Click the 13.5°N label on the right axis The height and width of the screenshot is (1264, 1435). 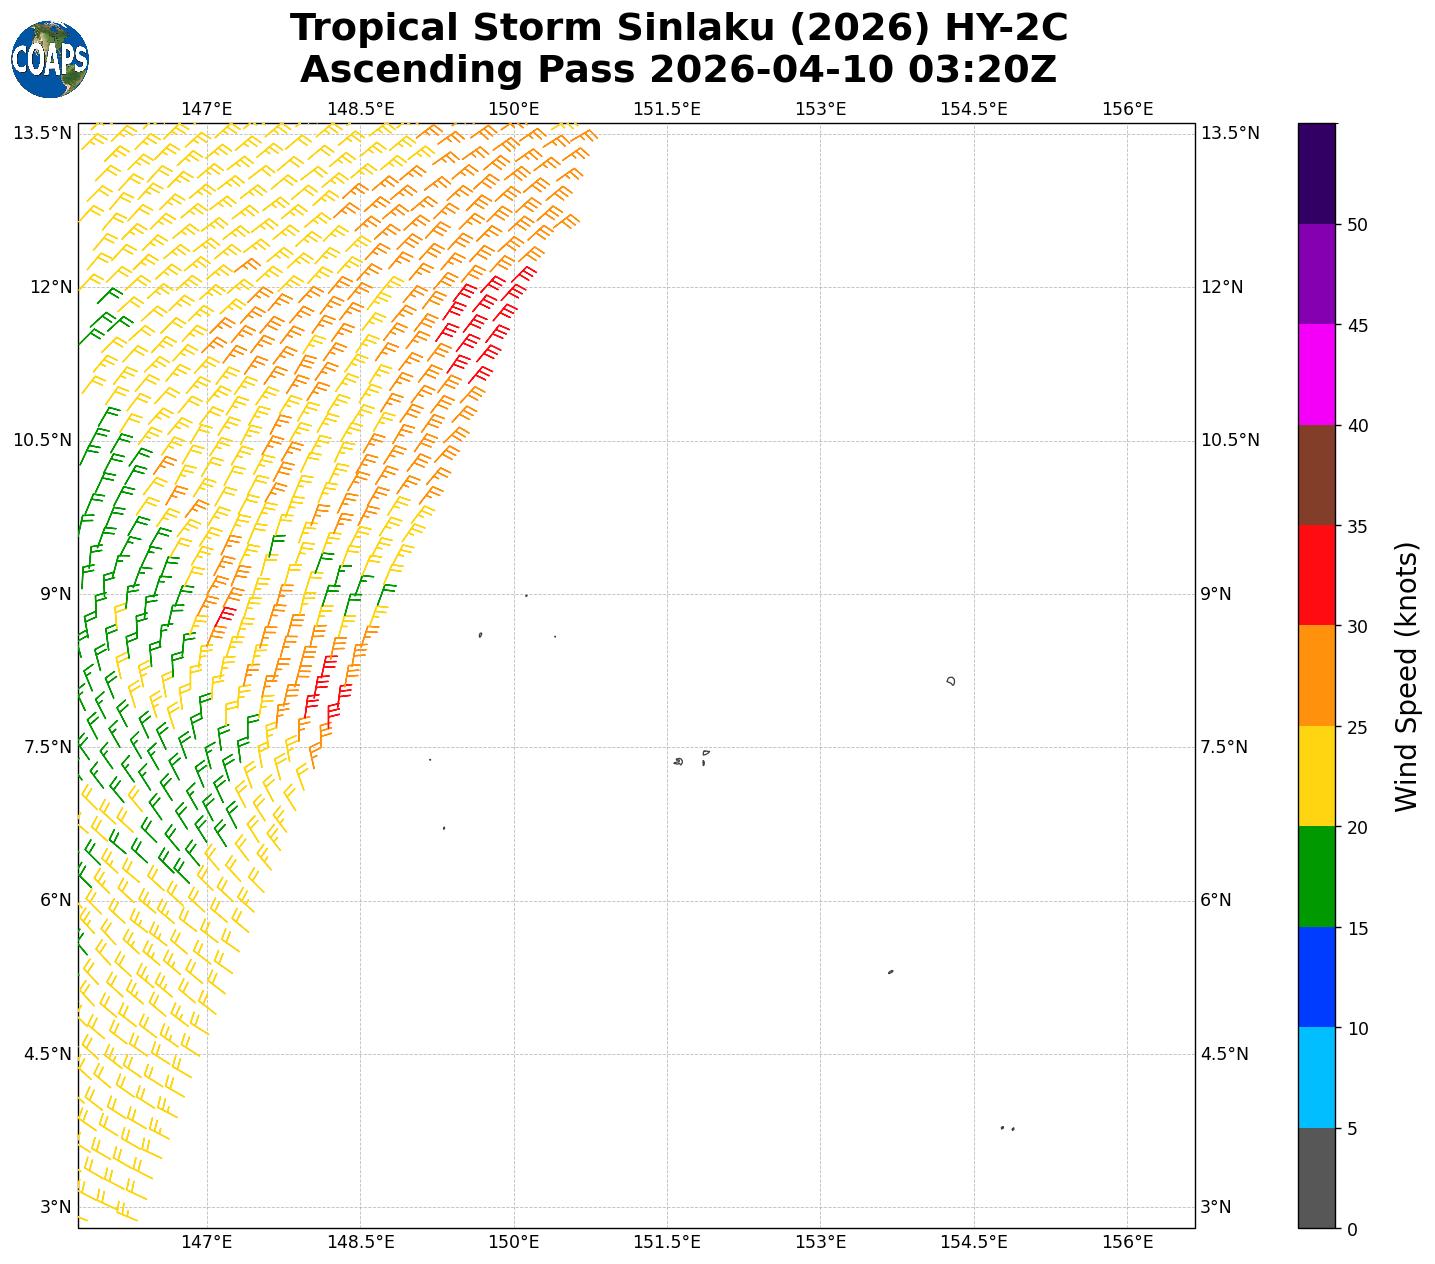coord(1229,133)
